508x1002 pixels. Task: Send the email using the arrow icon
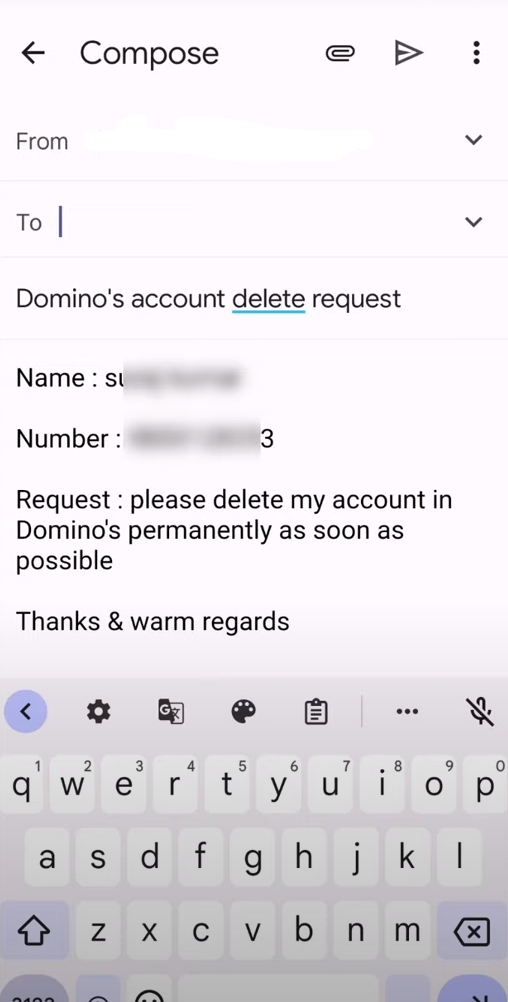point(408,53)
